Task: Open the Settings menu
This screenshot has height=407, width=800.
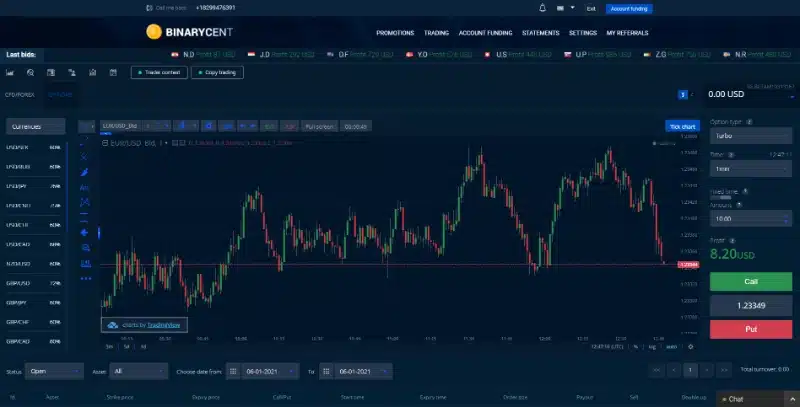Action: click(x=583, y=33)
